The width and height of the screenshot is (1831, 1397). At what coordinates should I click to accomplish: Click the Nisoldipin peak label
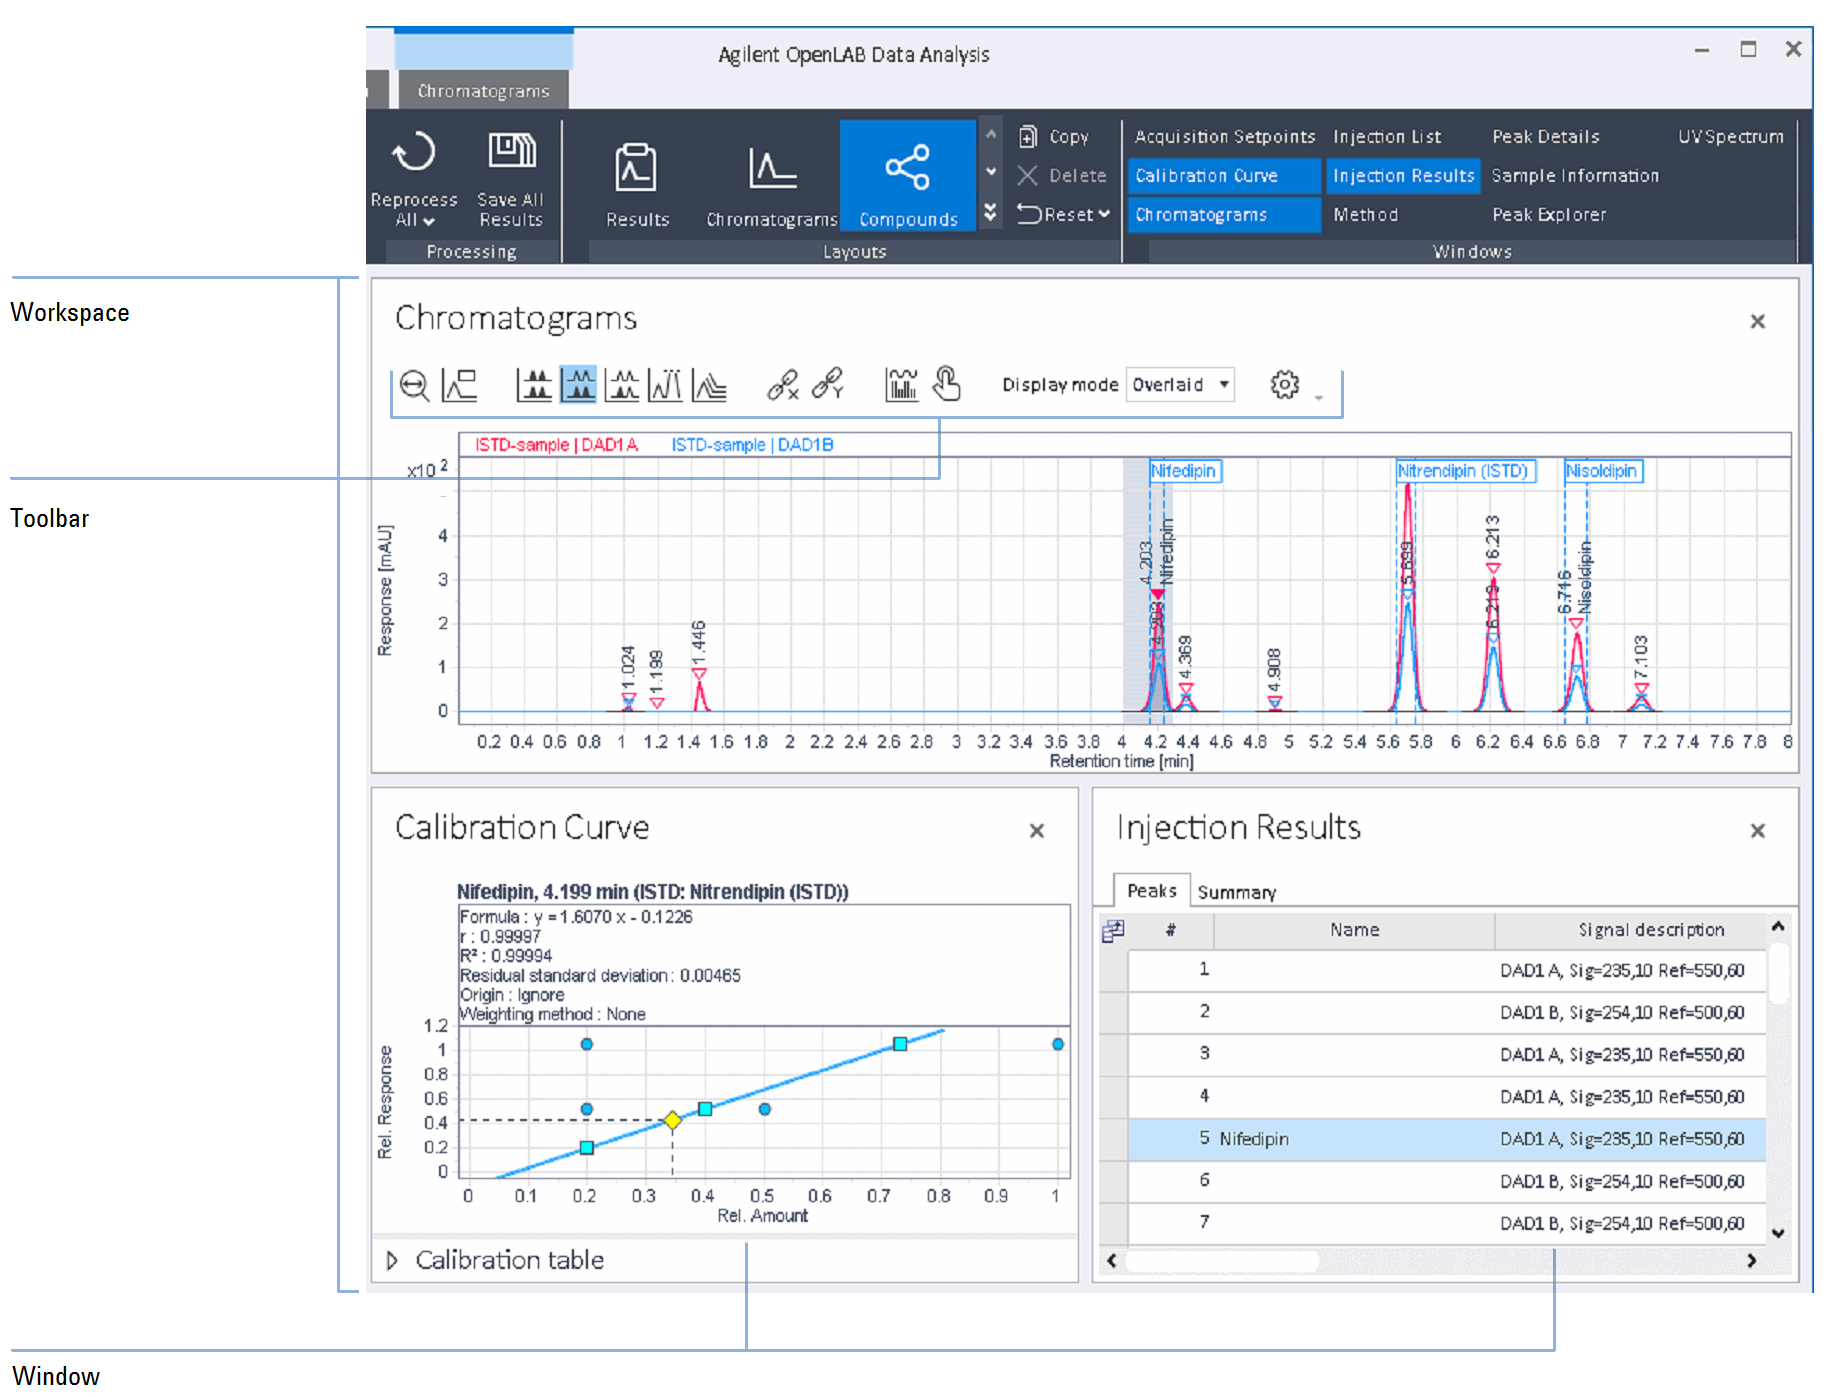coord(1602,471)
